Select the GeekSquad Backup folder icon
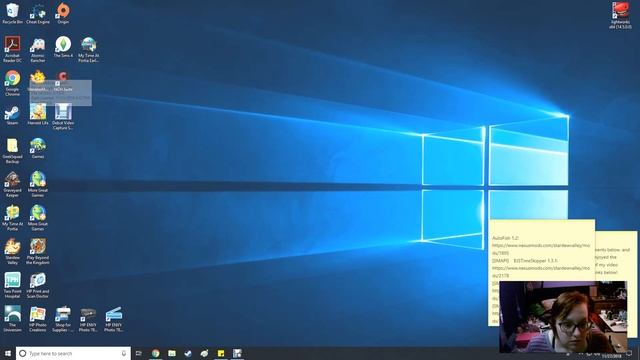 12,151
